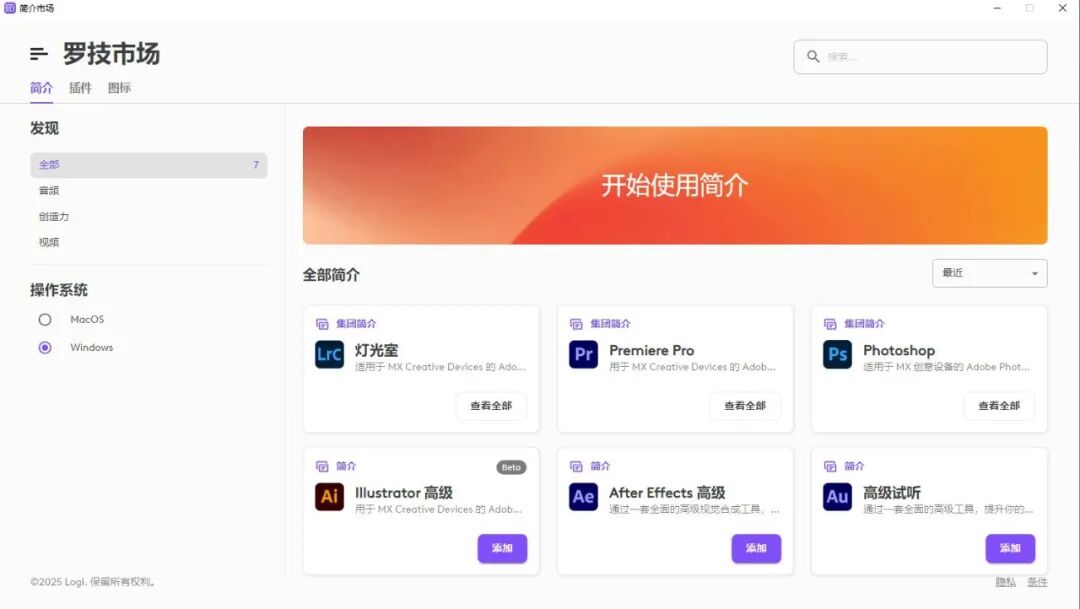
Task: Select the 视频 category filter
Action: 49,242
